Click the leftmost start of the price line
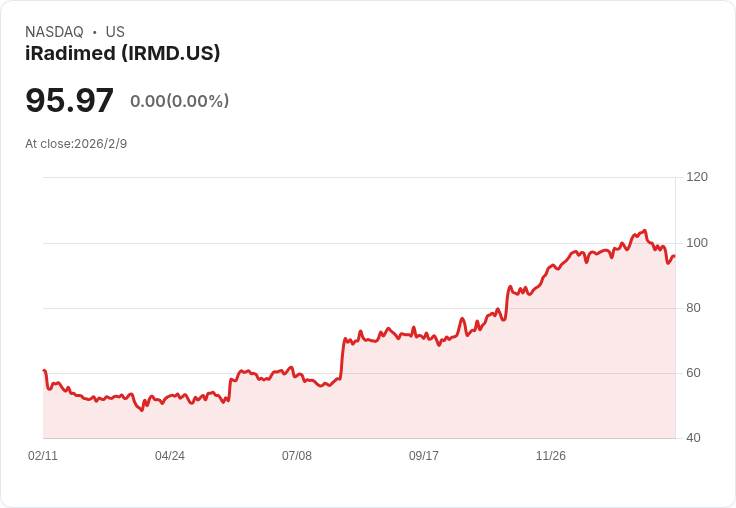The image size is (736, 508). [44, 370]
